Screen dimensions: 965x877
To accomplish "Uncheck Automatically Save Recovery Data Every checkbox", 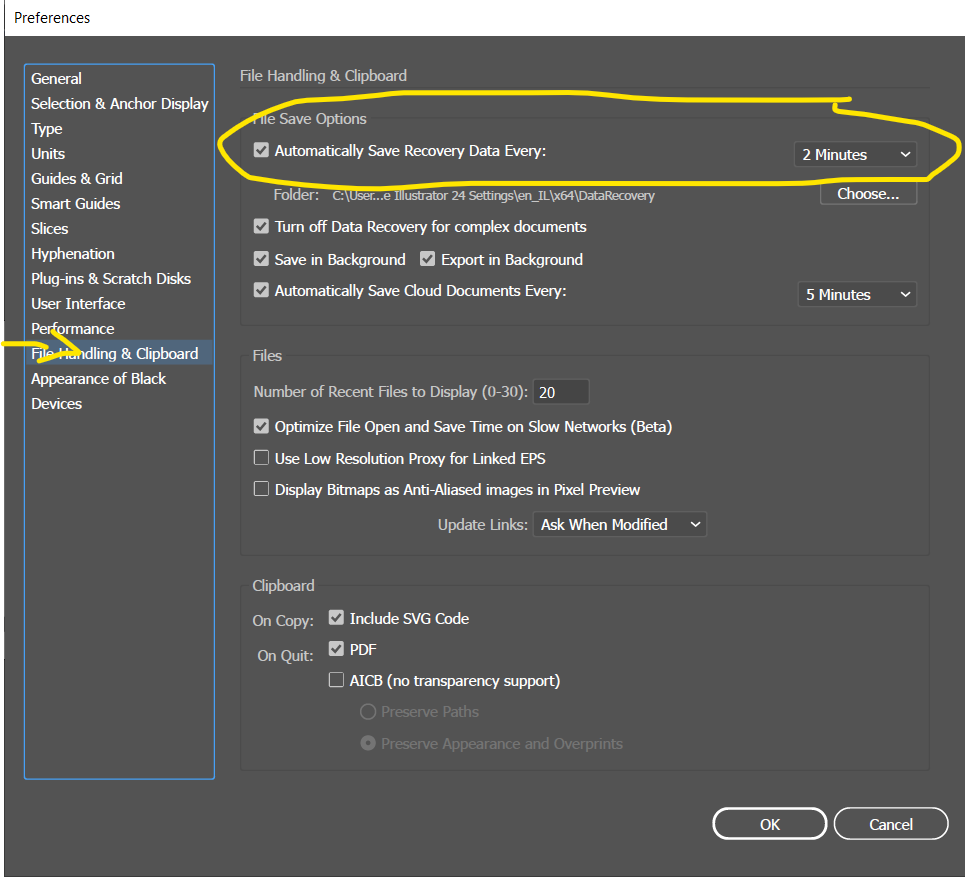I will click(262, 151).
